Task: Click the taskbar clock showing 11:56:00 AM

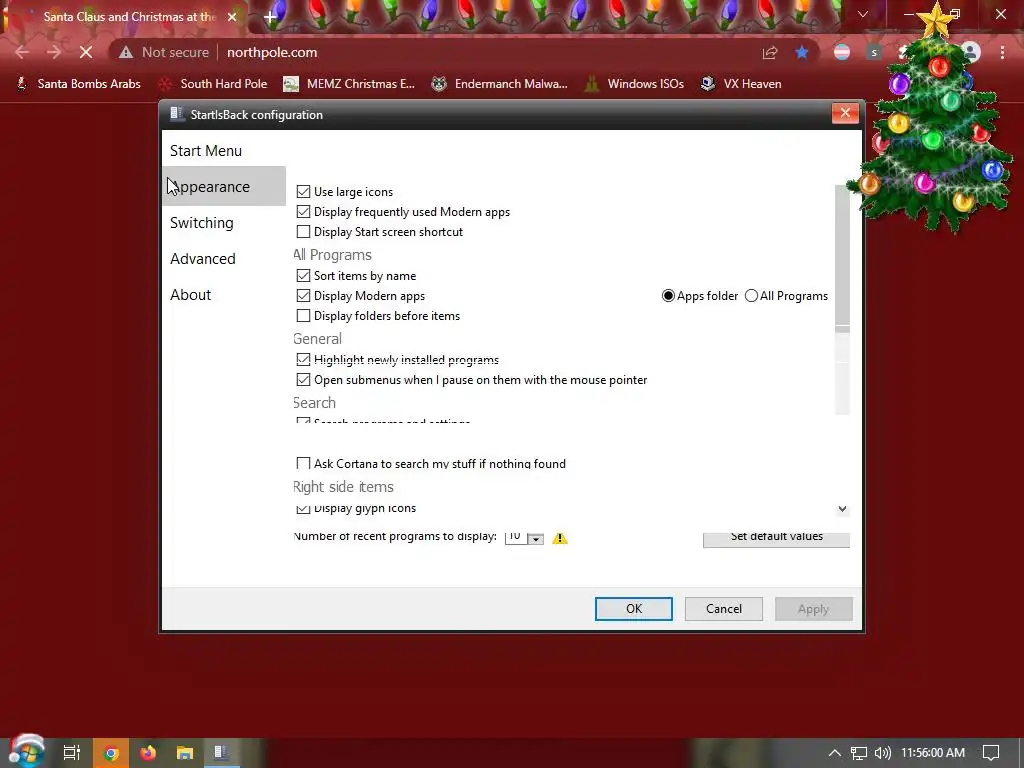Action: point(933,753)
